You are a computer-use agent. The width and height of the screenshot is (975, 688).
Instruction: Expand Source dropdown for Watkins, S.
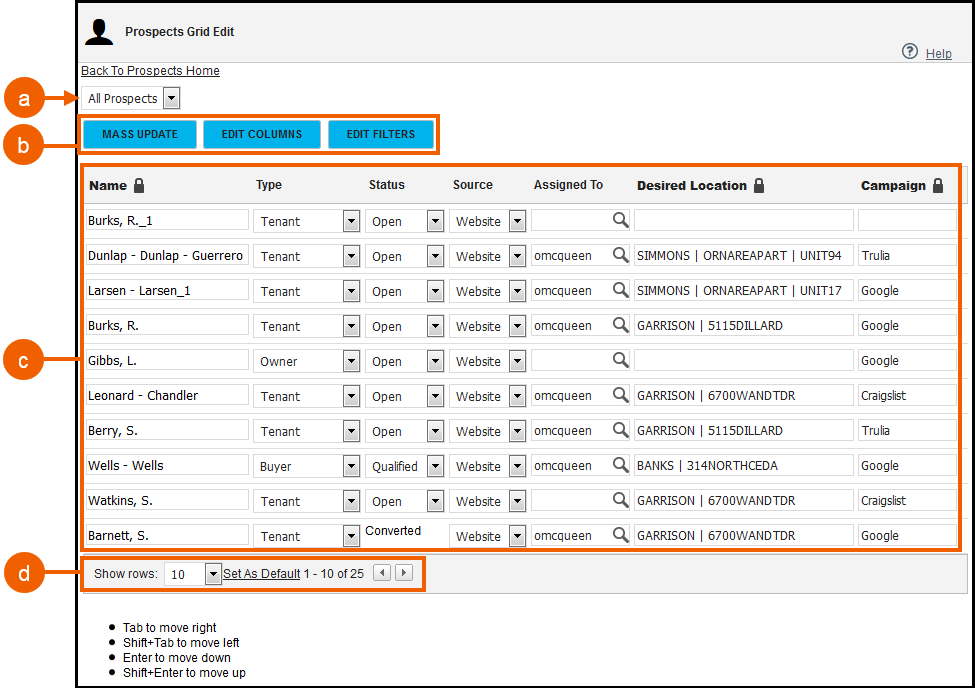pyautogui.click(x=517, y=501)
